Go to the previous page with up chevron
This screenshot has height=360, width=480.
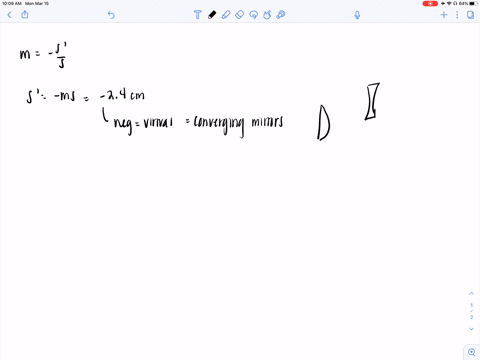(471, 293)
